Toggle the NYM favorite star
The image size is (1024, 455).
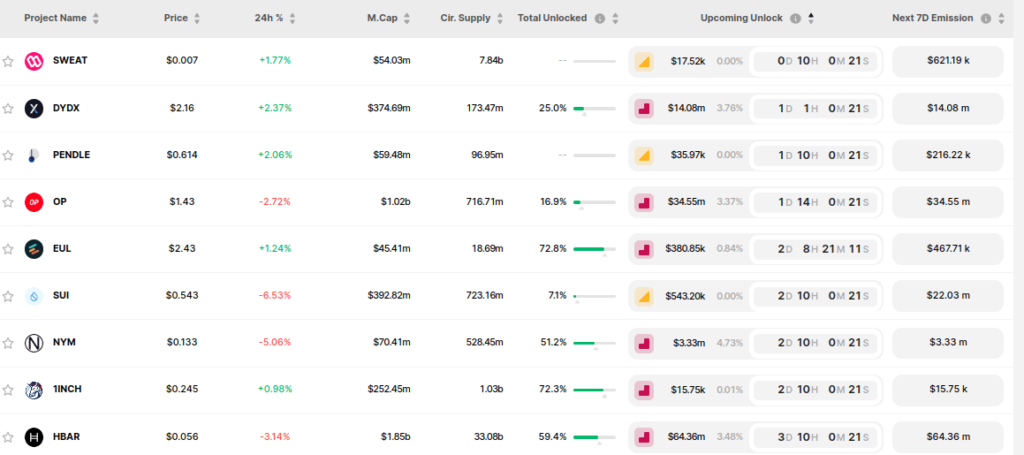[8, 343]
